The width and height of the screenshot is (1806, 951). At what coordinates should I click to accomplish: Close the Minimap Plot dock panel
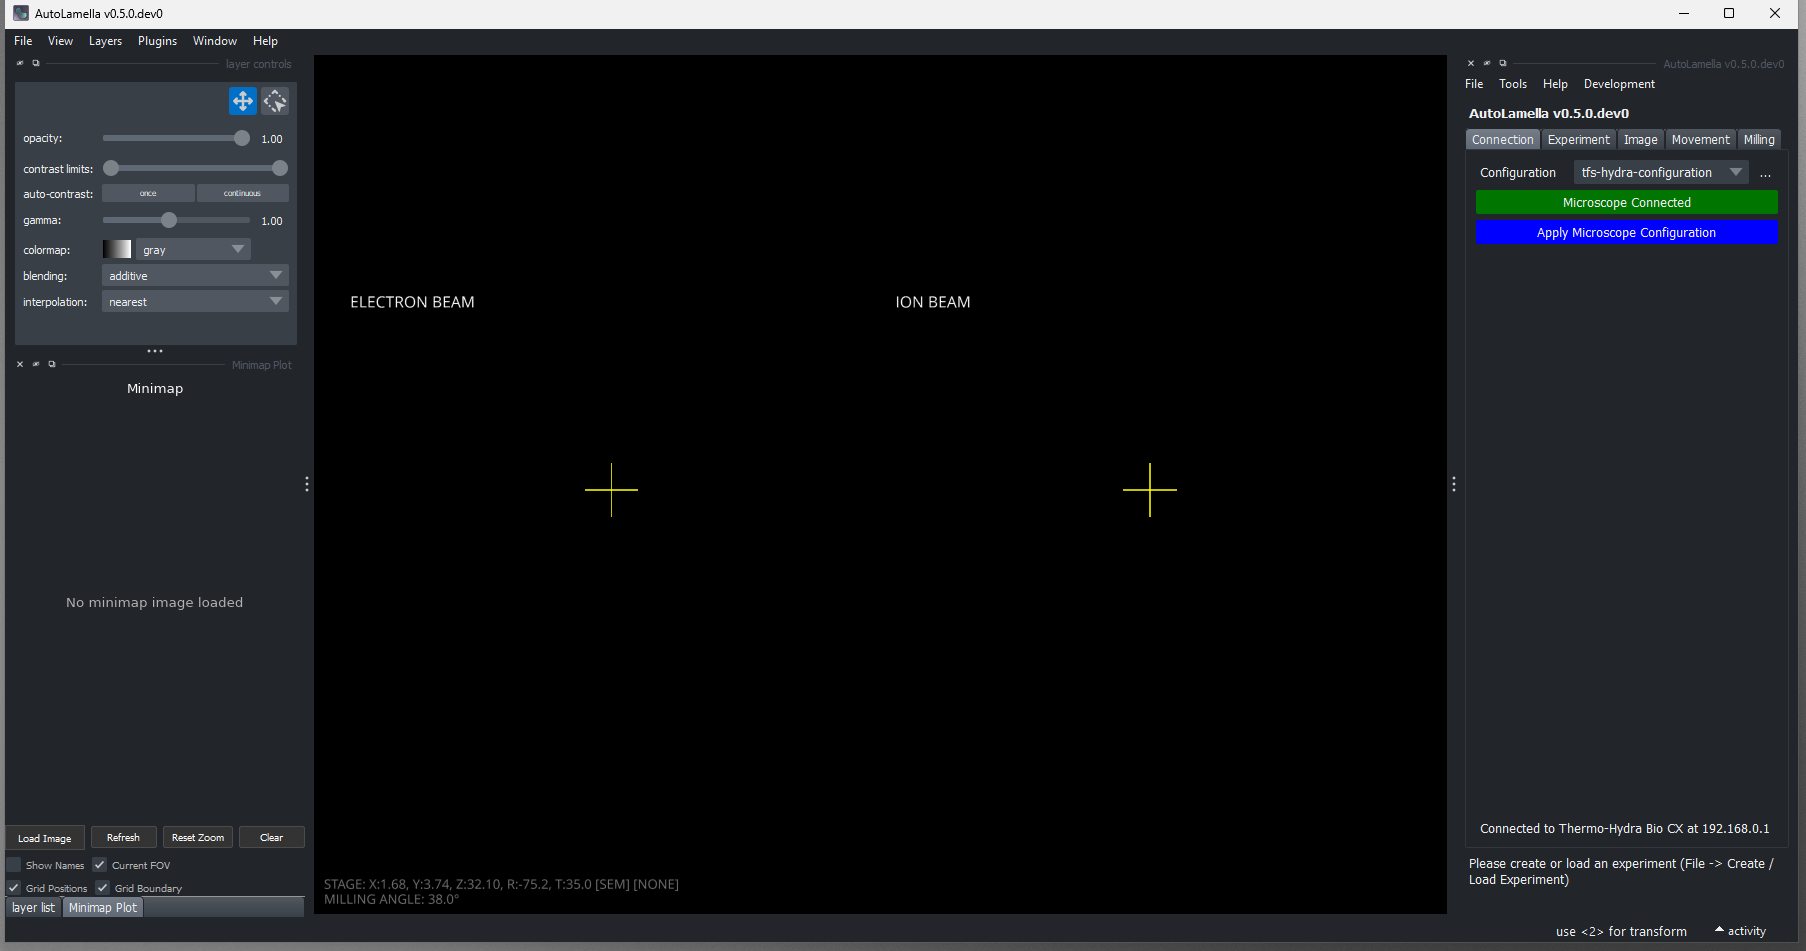[20, 364]
